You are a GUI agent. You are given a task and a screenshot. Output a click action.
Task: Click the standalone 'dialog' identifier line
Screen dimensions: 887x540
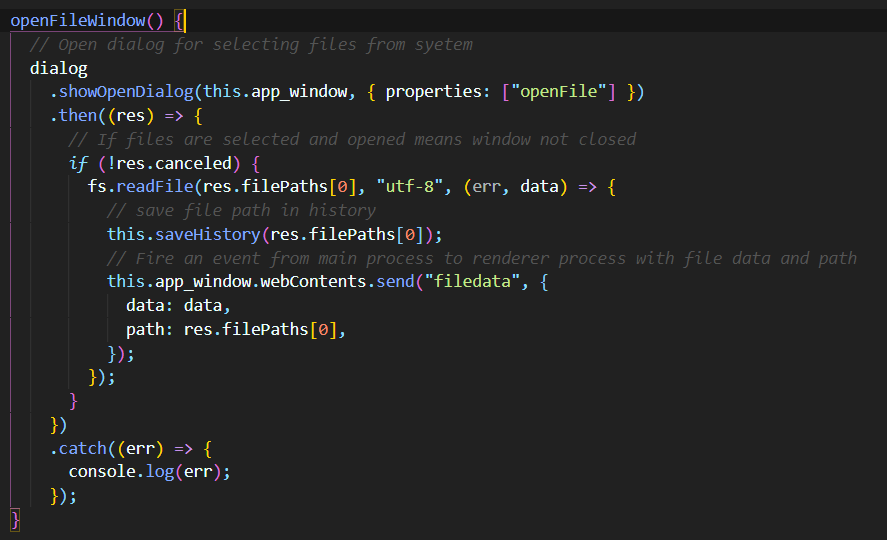pos(59,68)
